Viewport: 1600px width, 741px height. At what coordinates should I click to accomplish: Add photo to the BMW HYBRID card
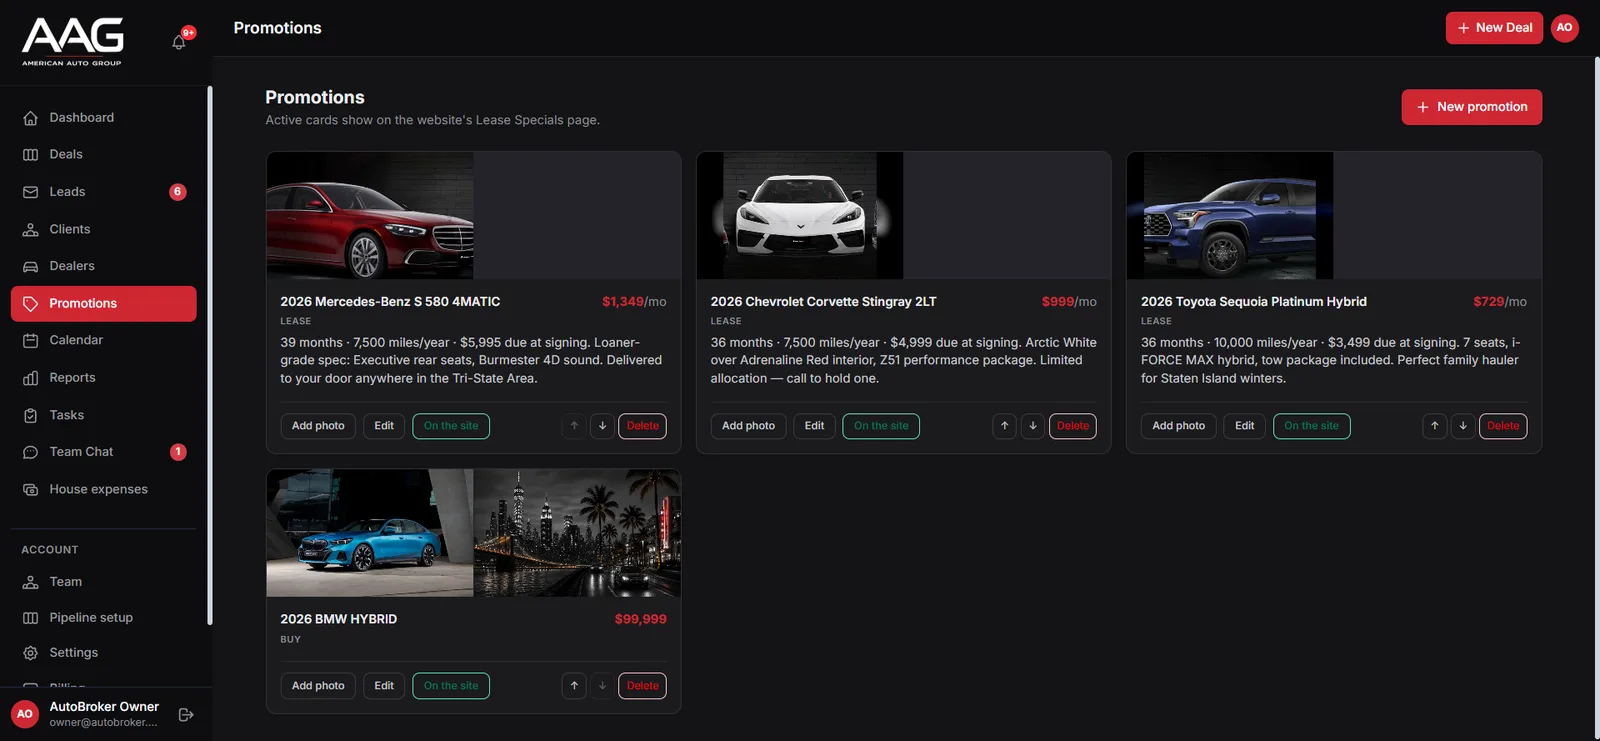point(318,686)
